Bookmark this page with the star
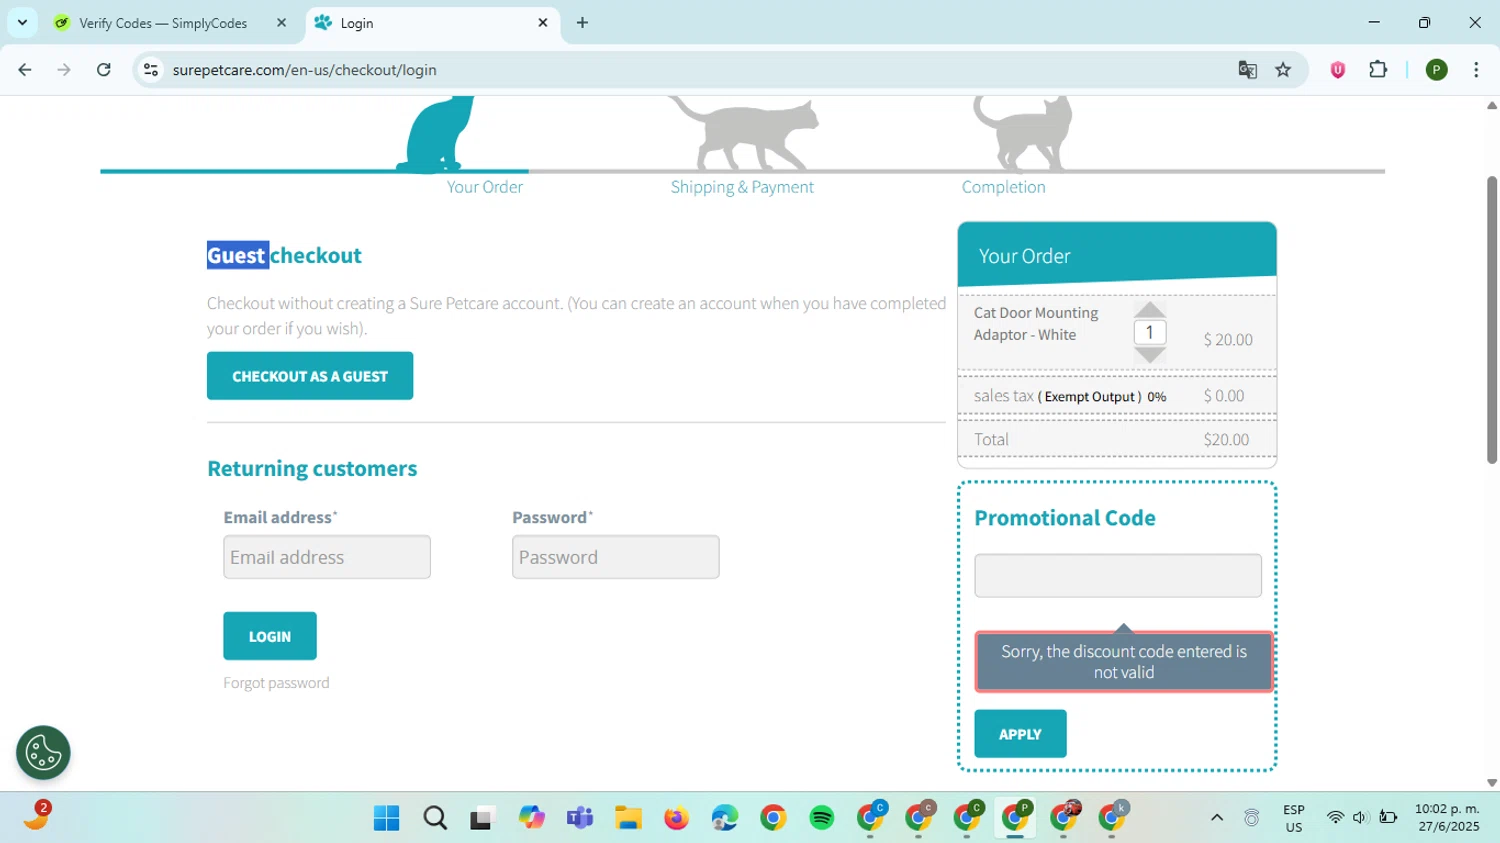This screenshot has height=843, width=1500. [1284, 70]
